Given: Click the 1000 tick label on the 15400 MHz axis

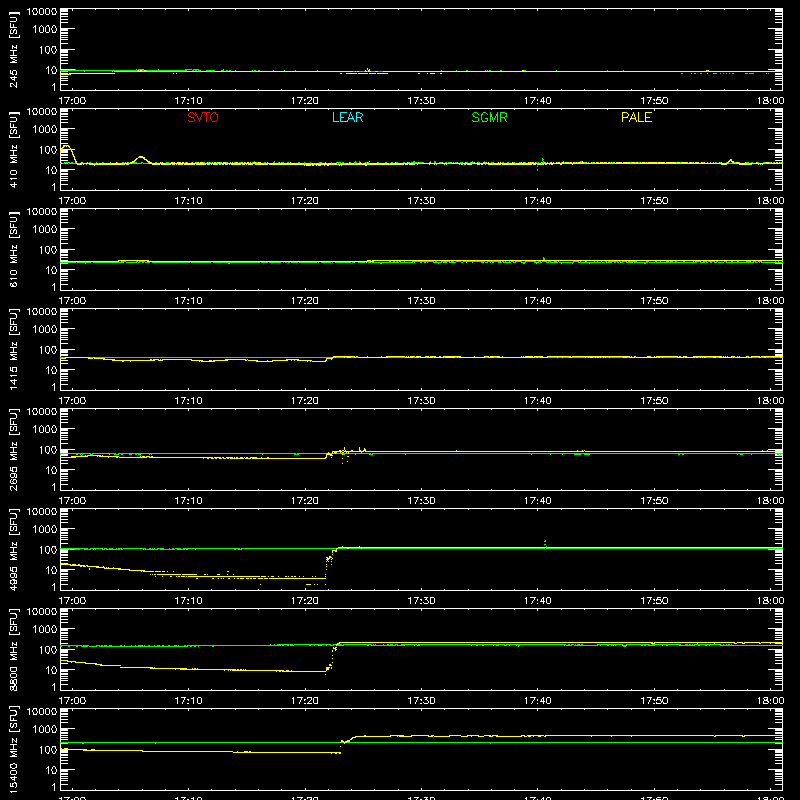Looking at the screenshot, I should (x=45, y=730).
